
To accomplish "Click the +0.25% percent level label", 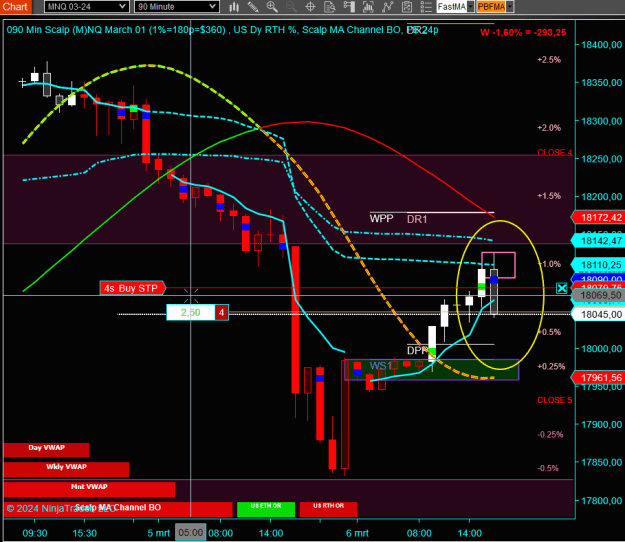I will click(551, 367).
